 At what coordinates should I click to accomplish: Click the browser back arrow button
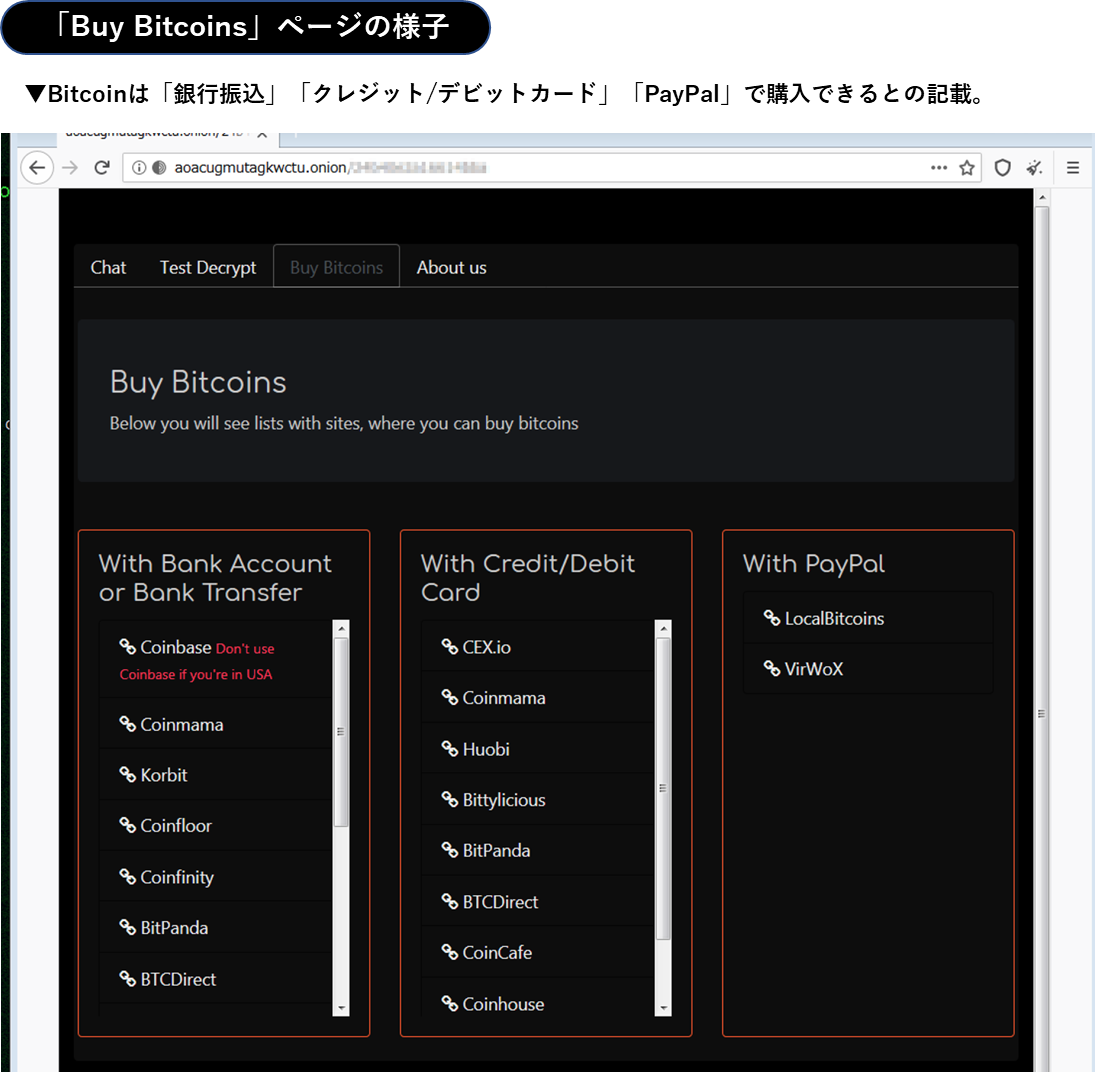click(37, 168)
